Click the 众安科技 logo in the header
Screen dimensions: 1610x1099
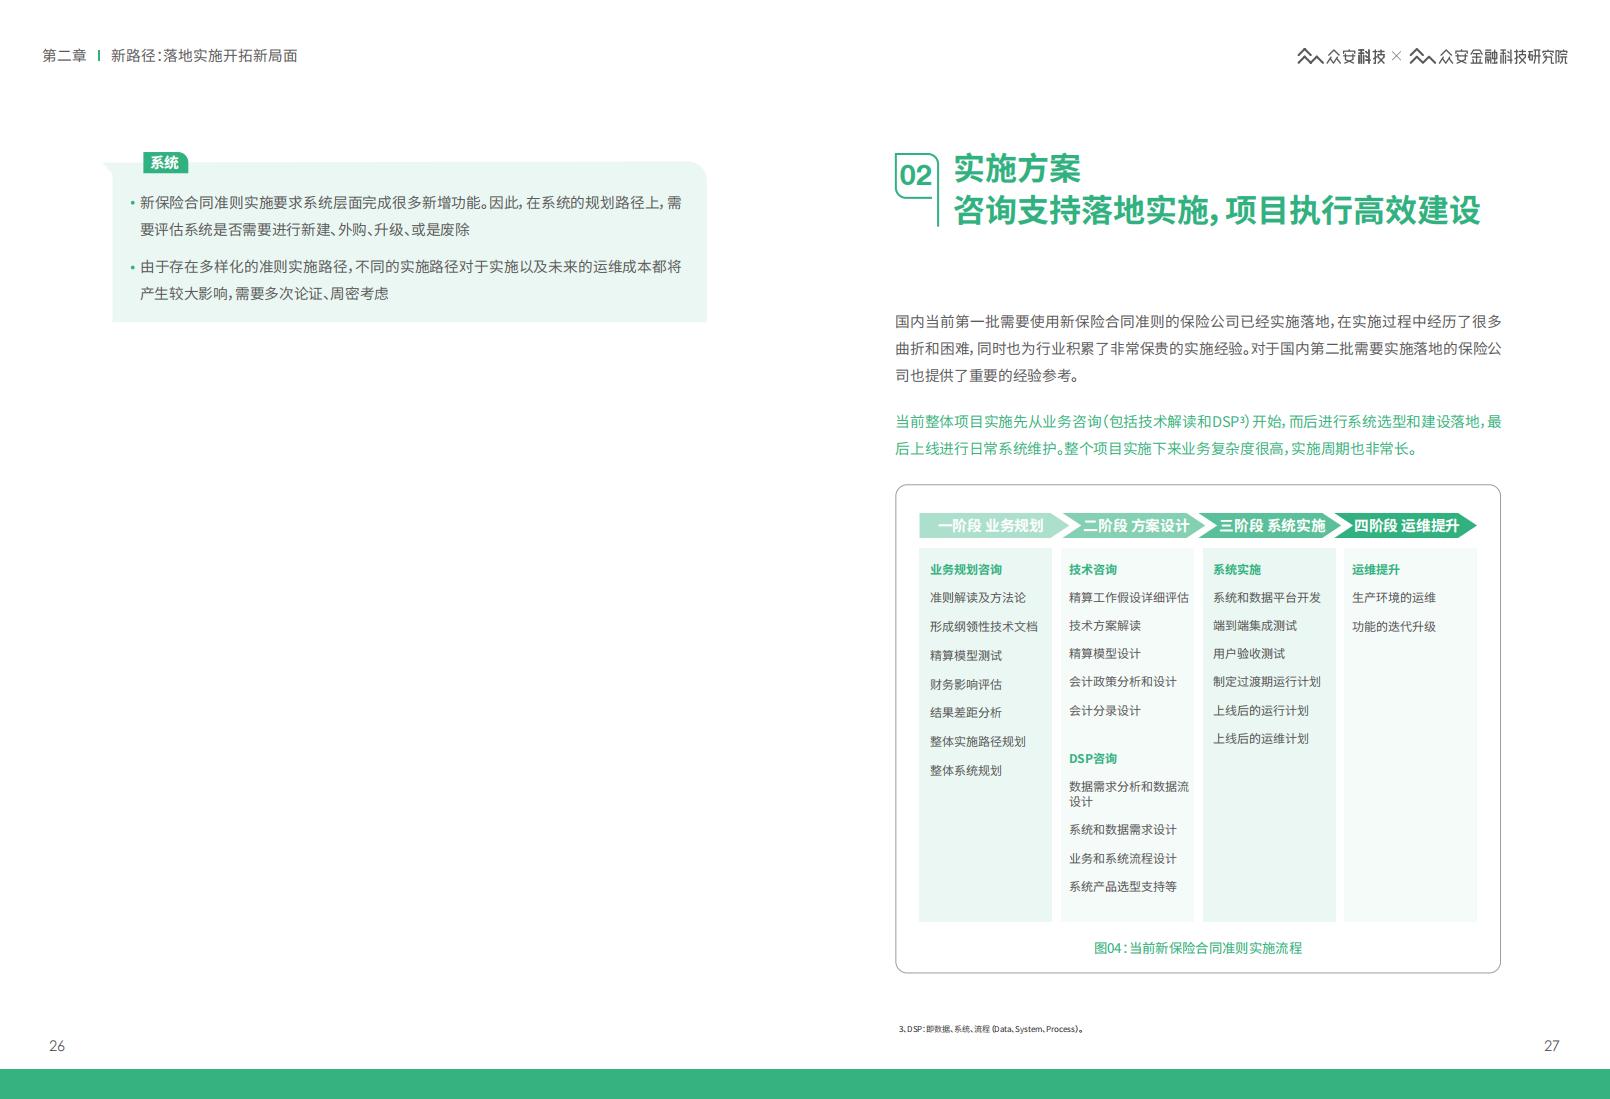tap(1341, 57)
